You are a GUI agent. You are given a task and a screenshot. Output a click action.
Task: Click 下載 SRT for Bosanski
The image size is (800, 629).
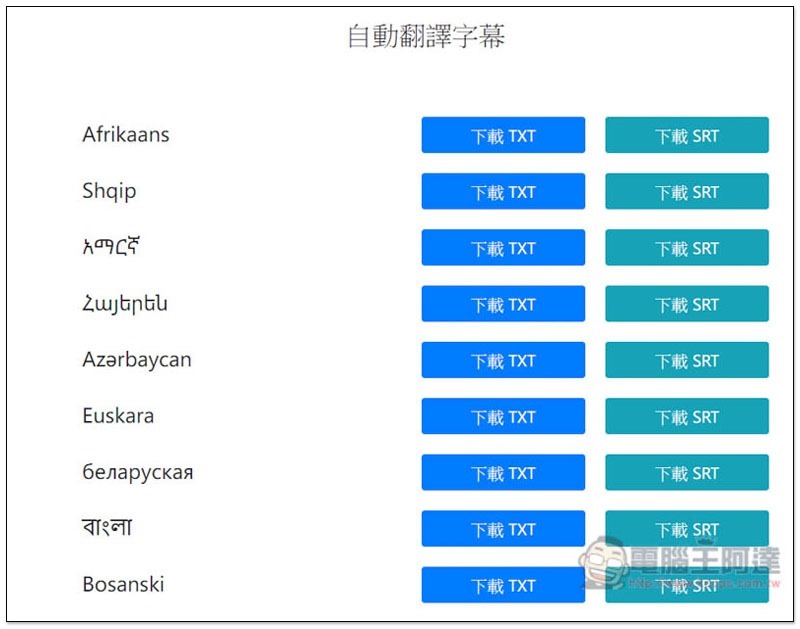click(687, 585)
